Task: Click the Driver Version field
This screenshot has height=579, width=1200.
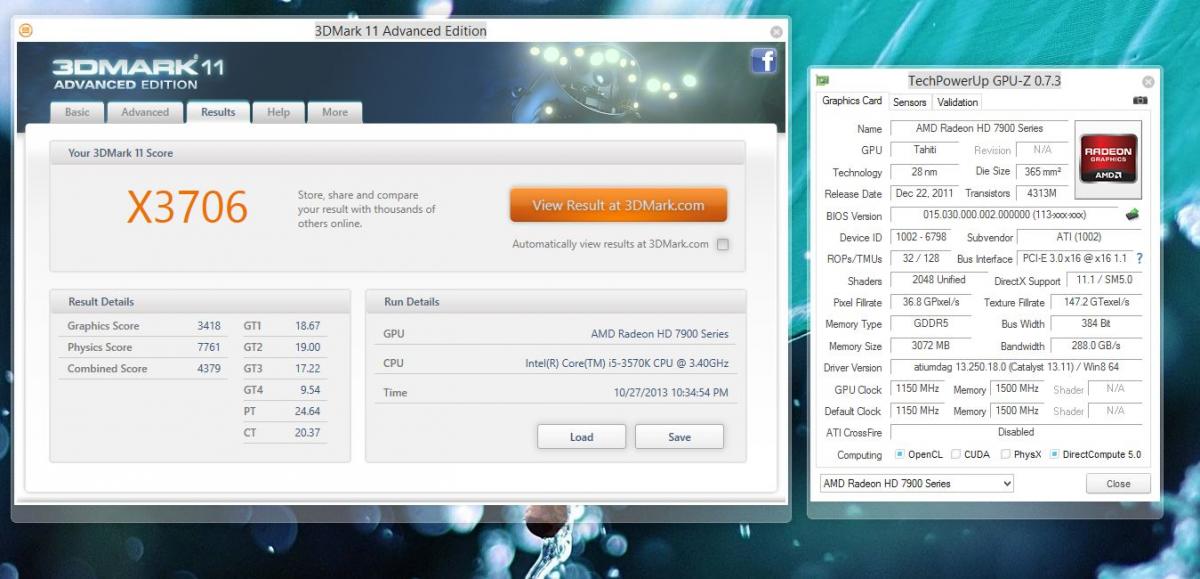Action: 1016,368
